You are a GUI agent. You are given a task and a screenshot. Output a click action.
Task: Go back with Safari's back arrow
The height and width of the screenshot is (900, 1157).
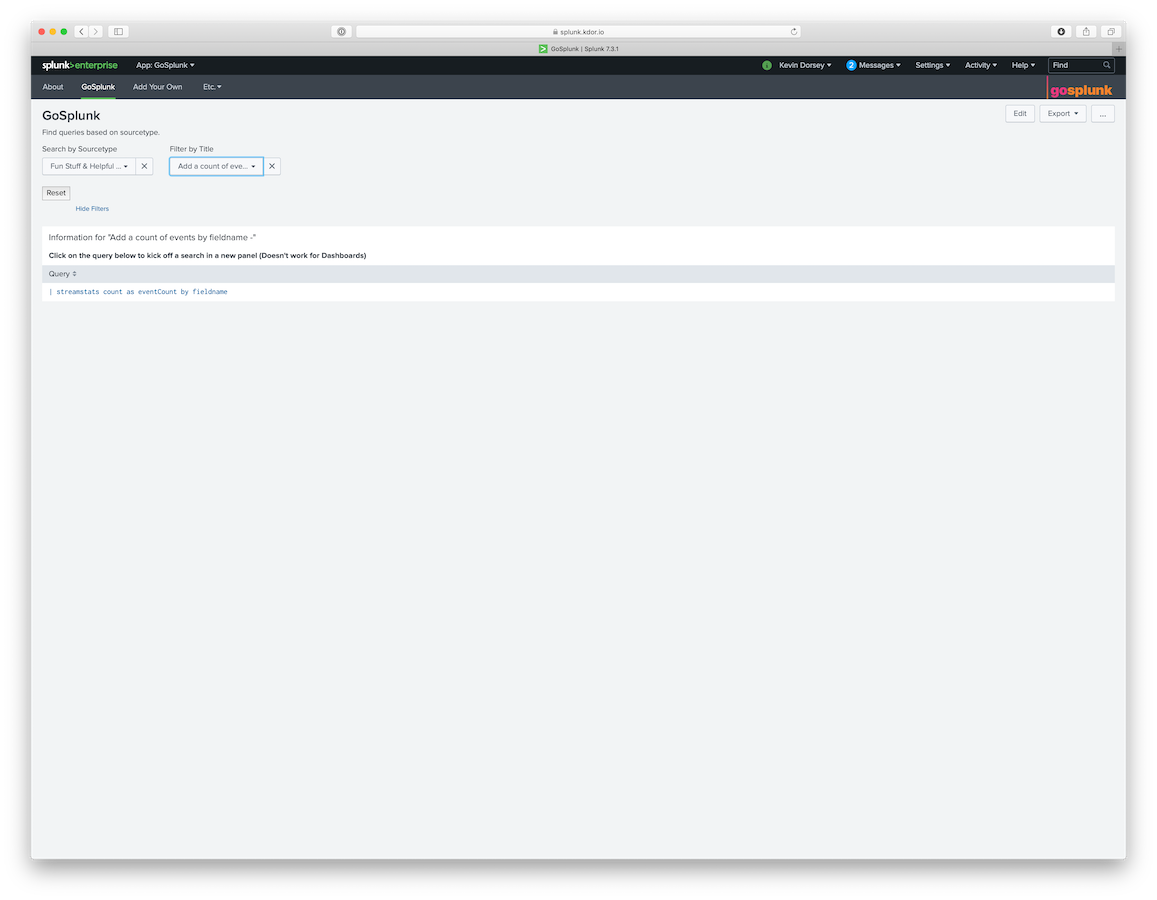tap(81, 32)
